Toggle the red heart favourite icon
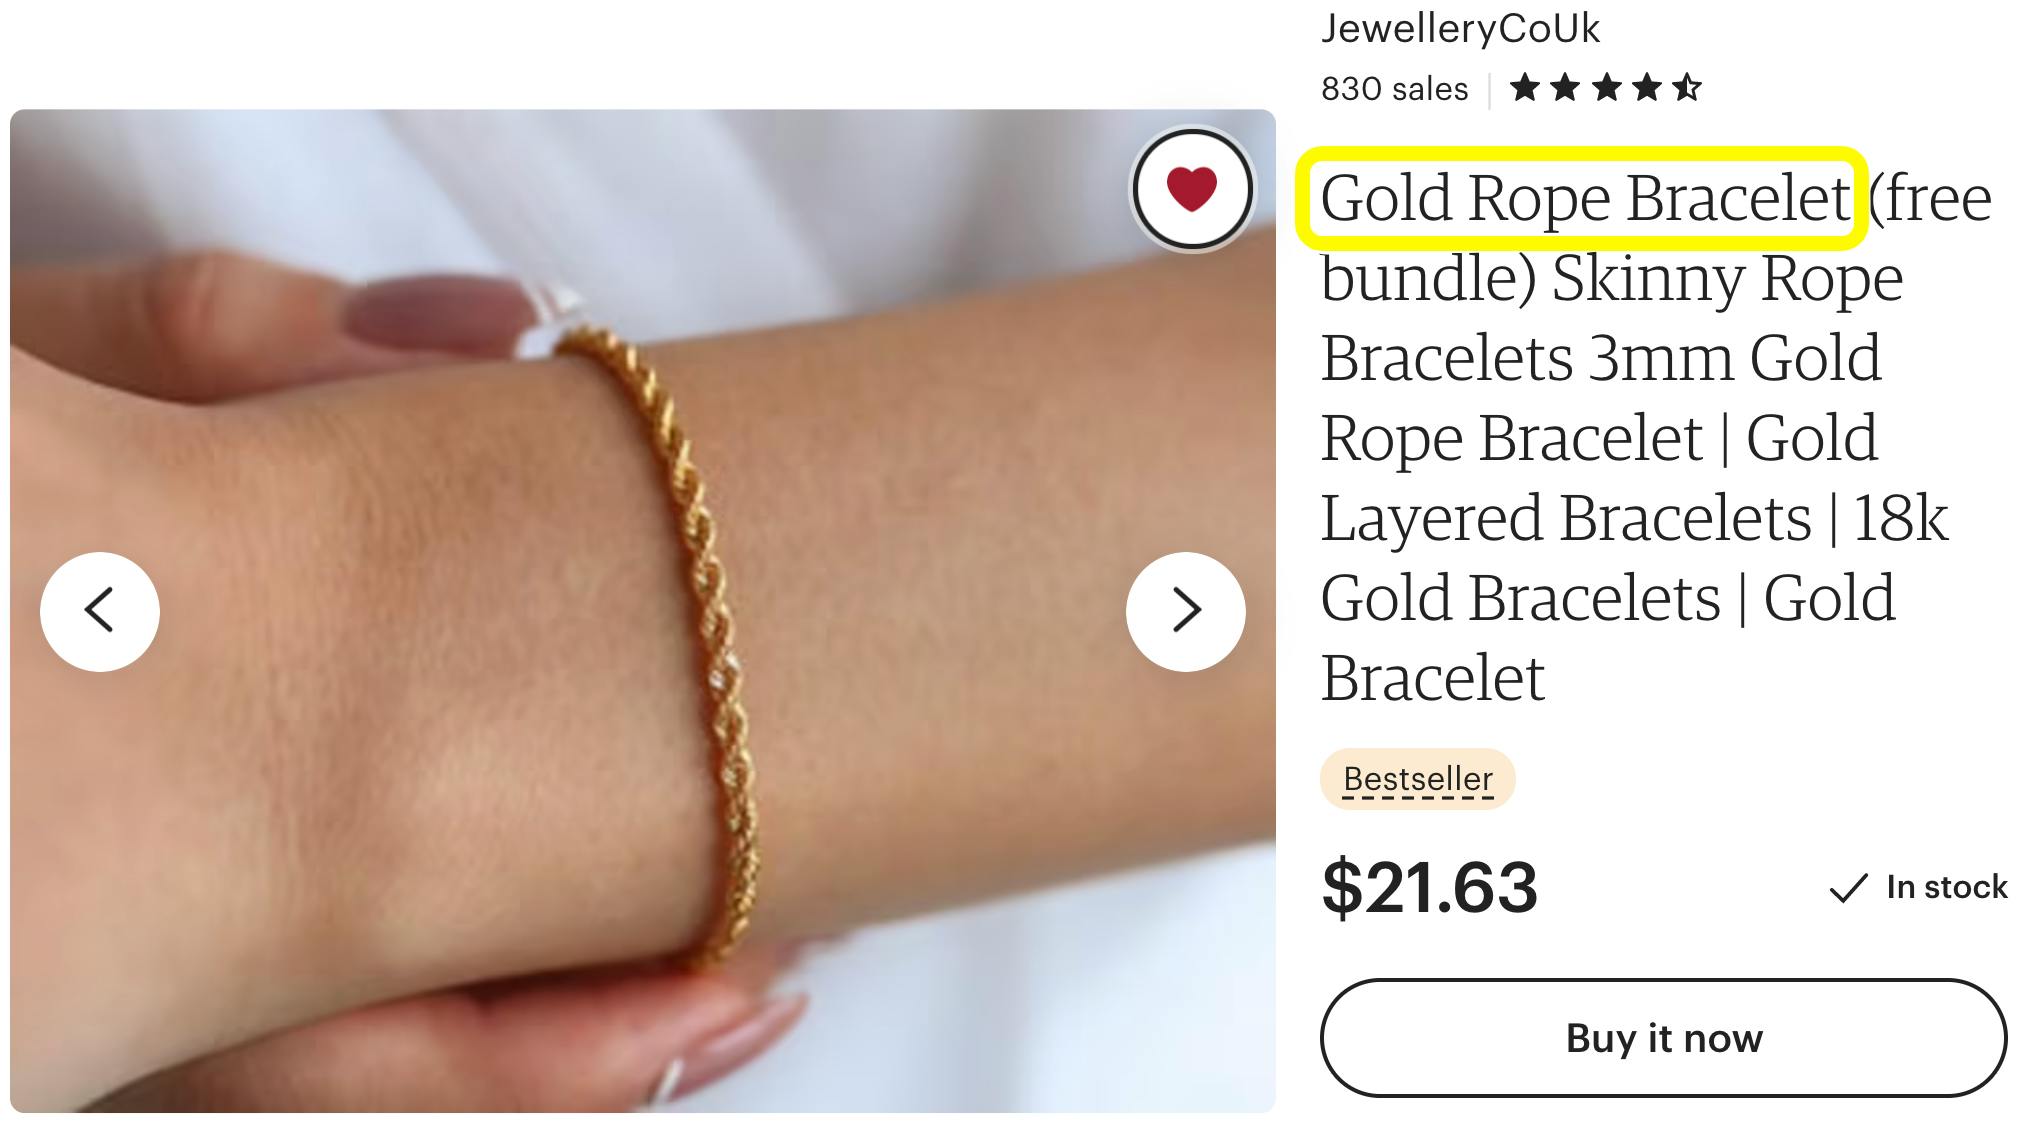This screenshot has width=2022, height=1124. [x=1192, y=189]
